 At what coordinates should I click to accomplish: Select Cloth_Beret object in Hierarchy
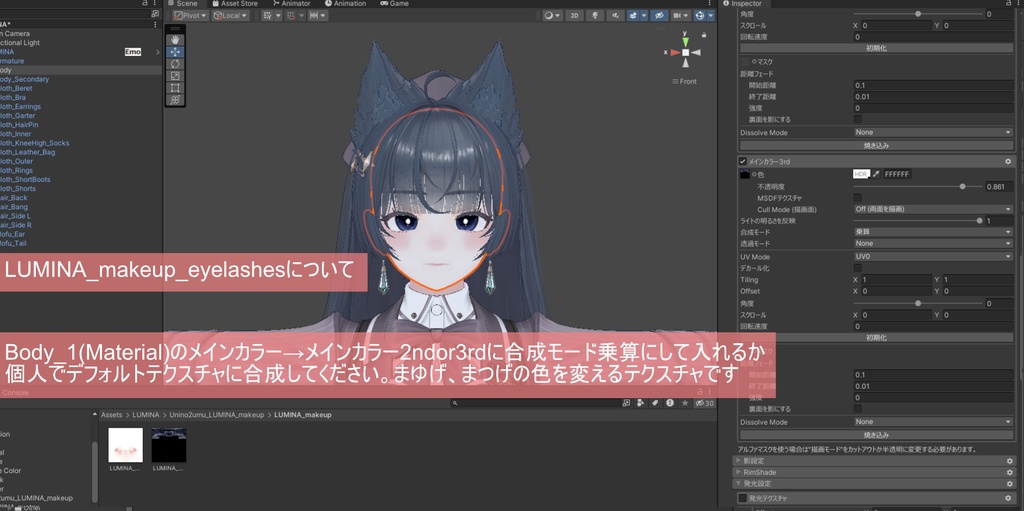pos(15,88)
